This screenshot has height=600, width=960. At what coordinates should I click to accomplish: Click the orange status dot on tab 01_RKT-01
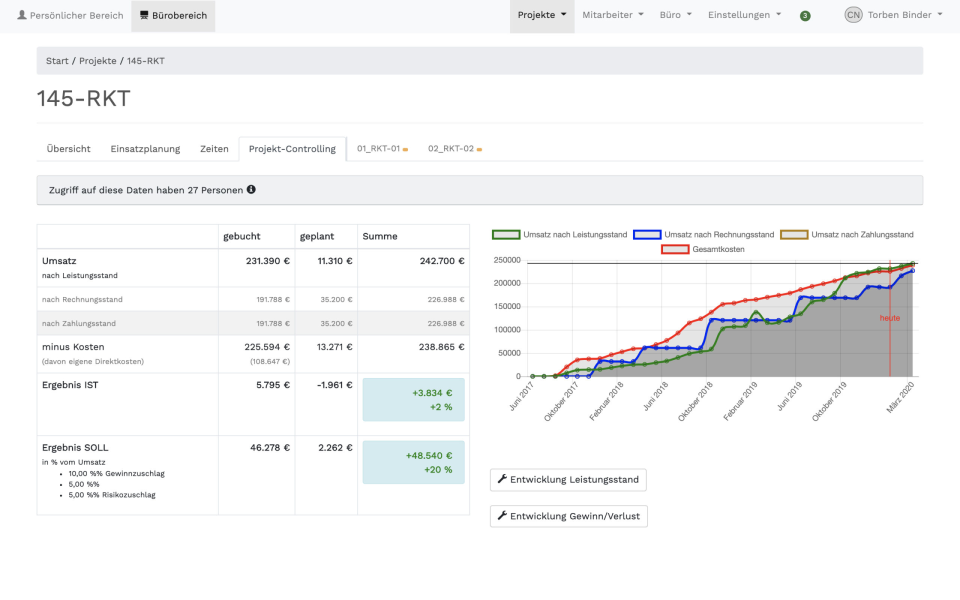(x=407, y=147)
